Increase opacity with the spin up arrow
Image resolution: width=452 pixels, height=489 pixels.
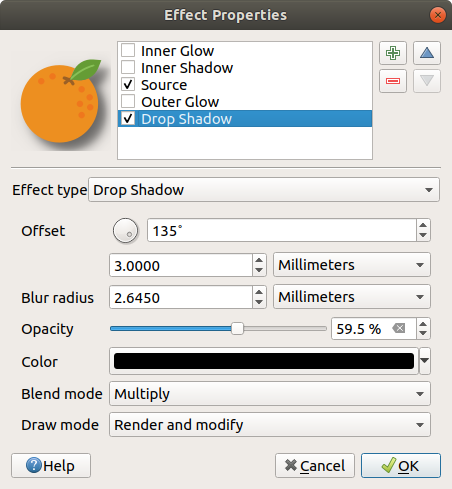coord(423,324)
